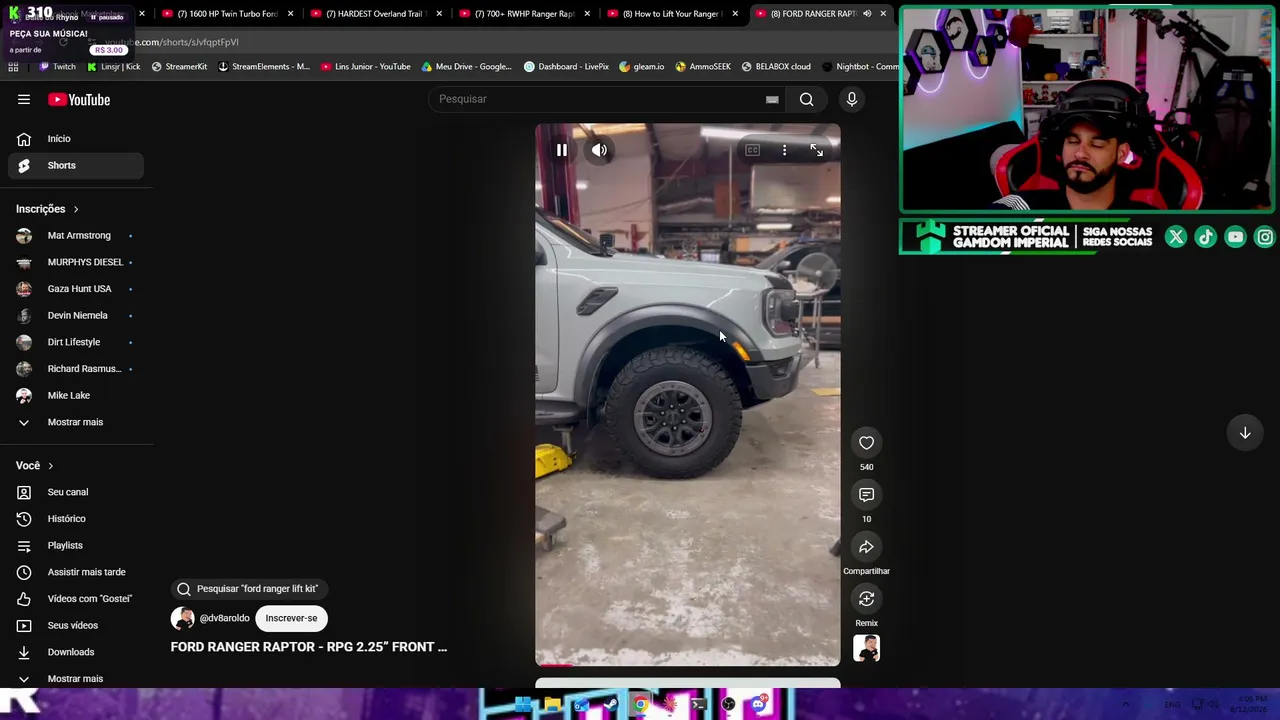Expand the Inscrições section chevron
Screen dimensions: 1280x720
[75, 209]
